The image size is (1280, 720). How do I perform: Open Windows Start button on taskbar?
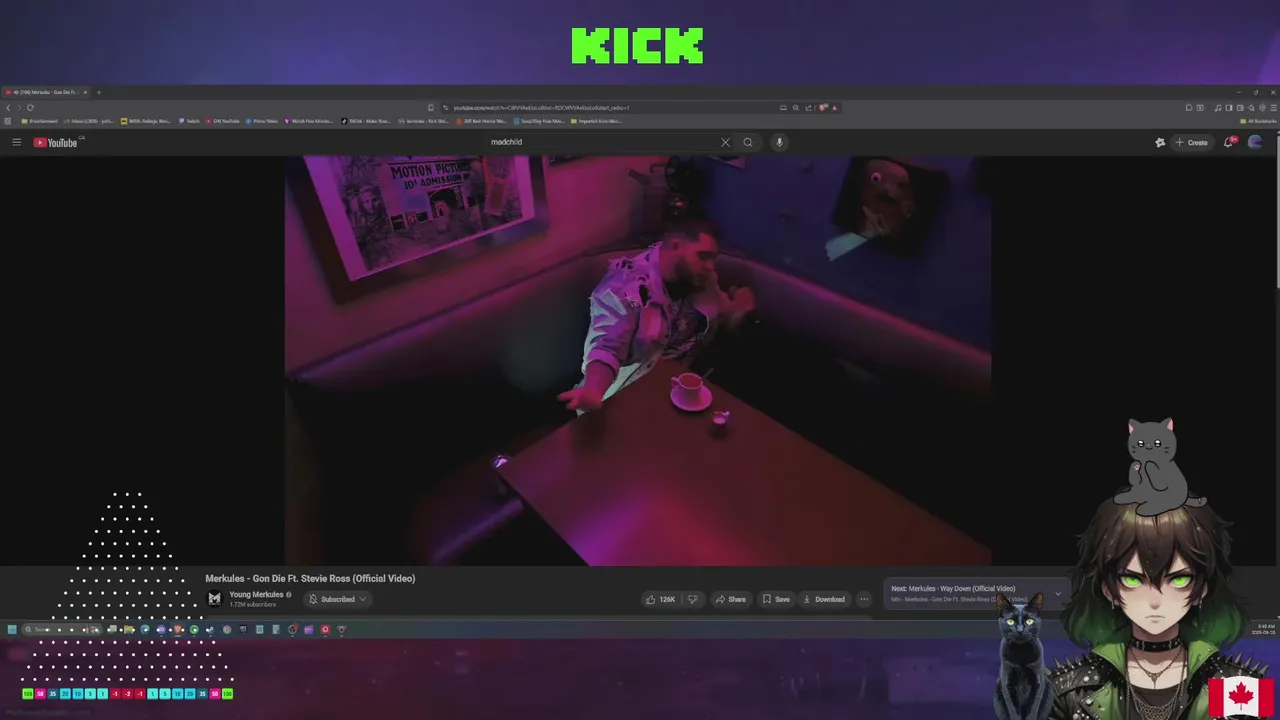point(12,629)
